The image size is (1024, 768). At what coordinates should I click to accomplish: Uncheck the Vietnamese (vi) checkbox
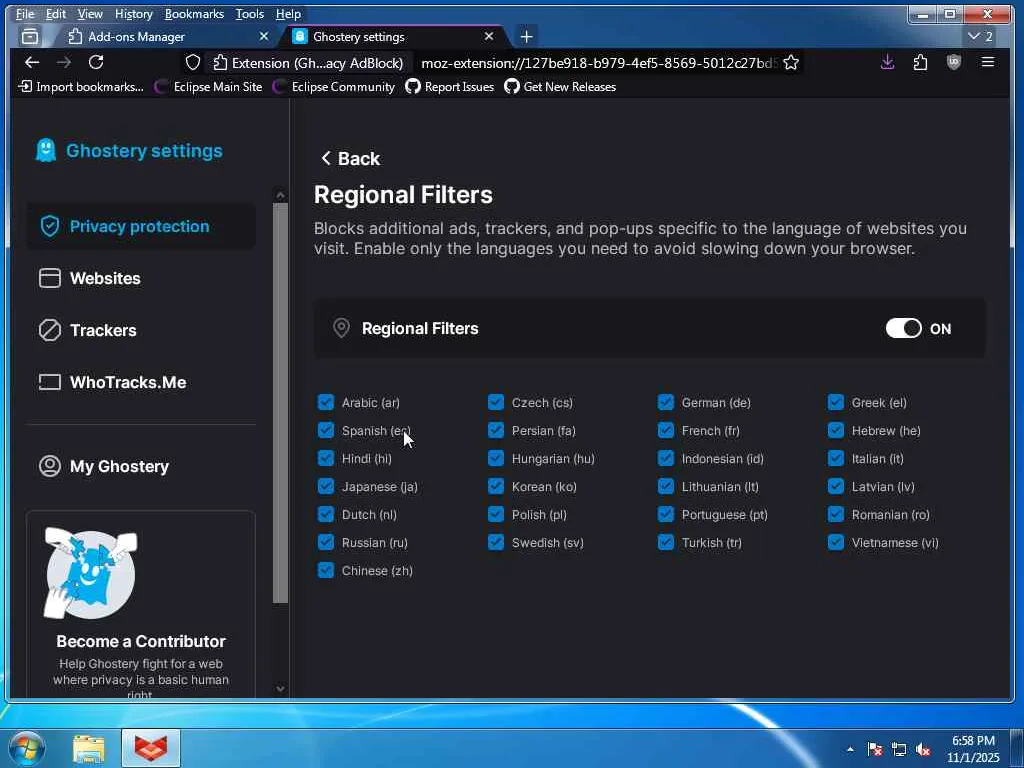pos(835,543)
